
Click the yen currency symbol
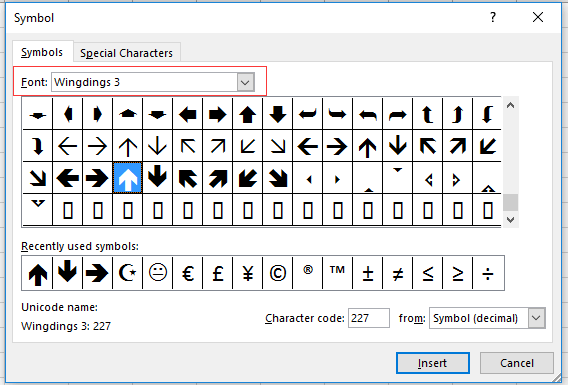tap(248, 273)
